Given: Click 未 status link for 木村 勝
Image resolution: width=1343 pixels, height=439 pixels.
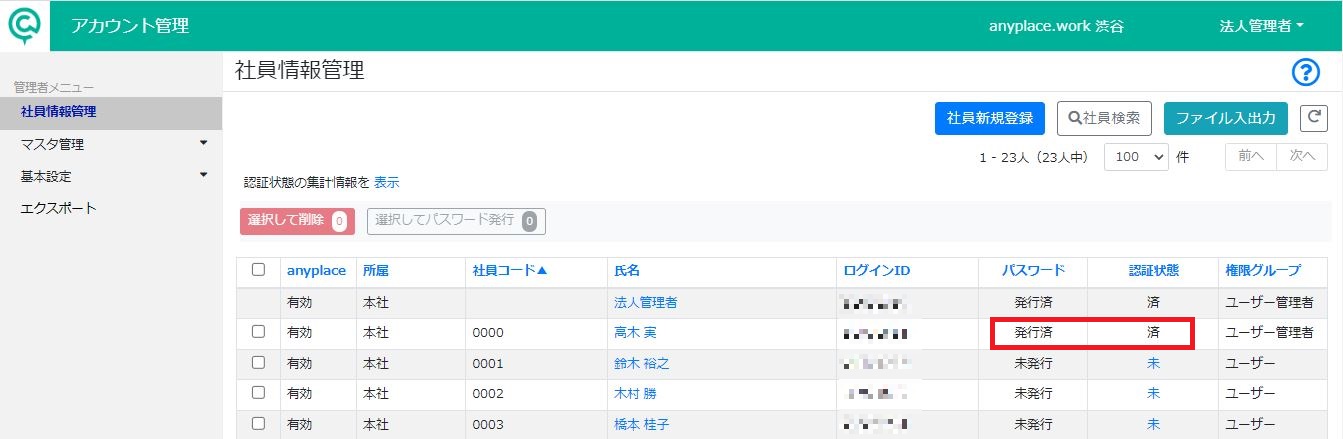Looking at the screenshot, I should (1153, 394).
